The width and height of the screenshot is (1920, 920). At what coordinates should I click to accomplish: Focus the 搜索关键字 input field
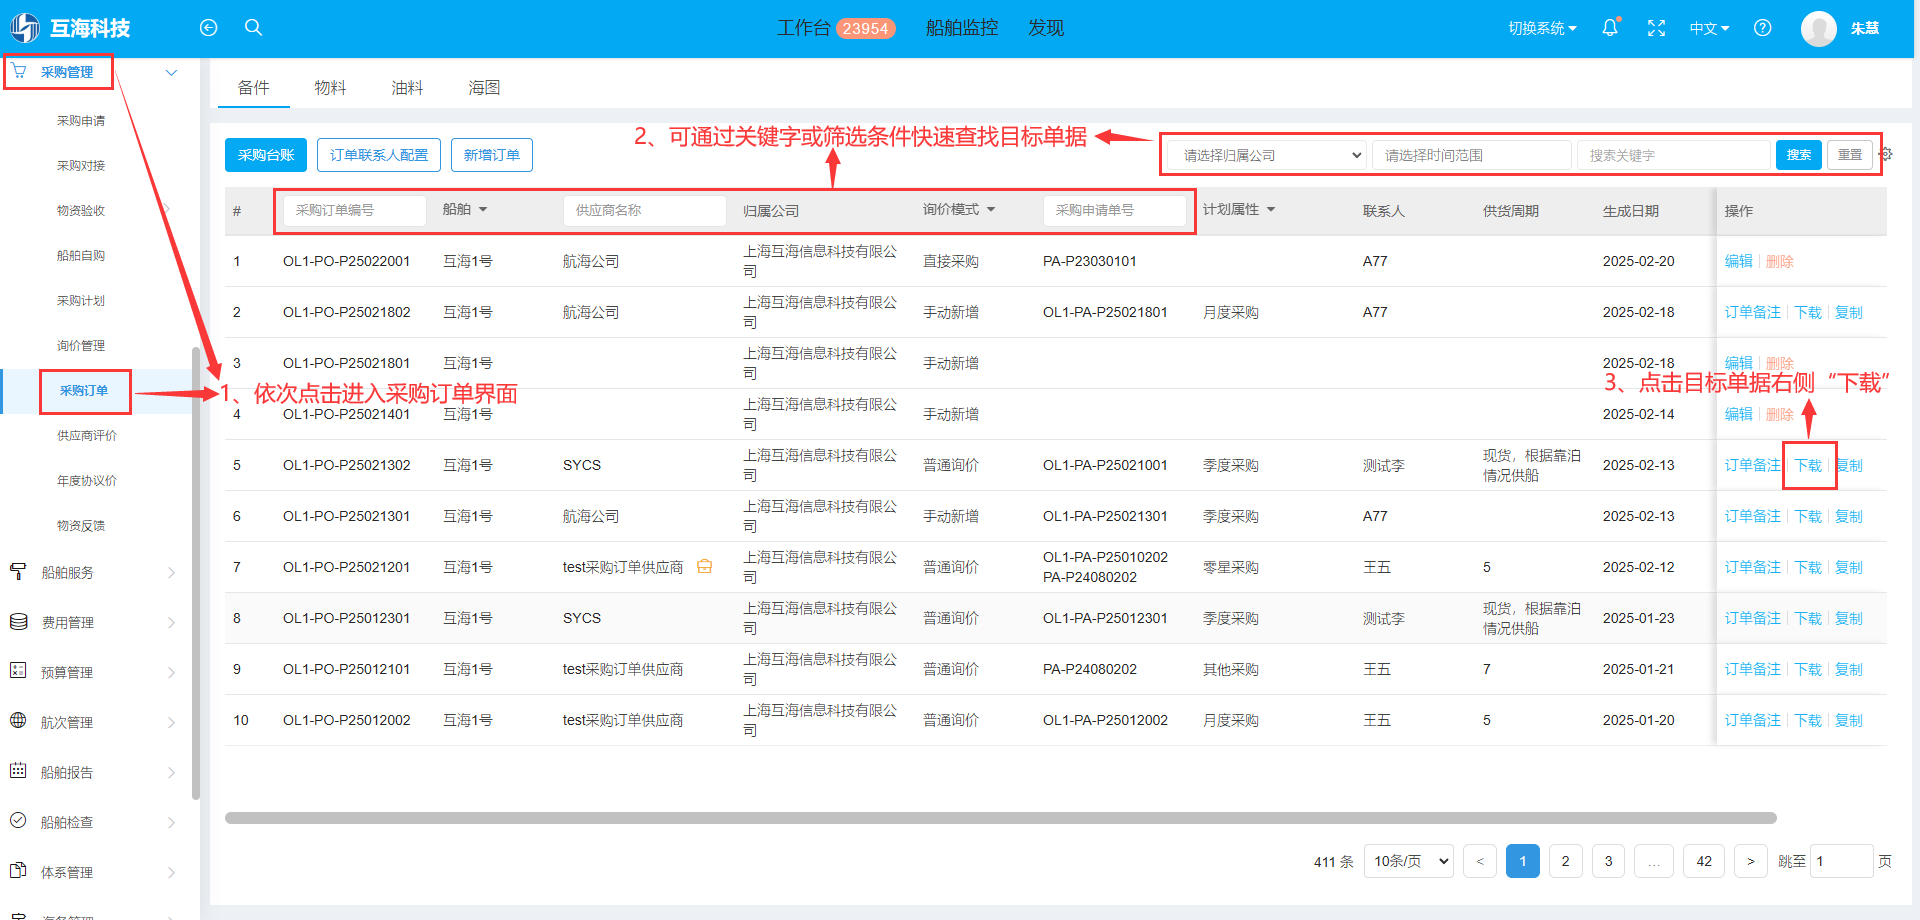coord(1674,155)
